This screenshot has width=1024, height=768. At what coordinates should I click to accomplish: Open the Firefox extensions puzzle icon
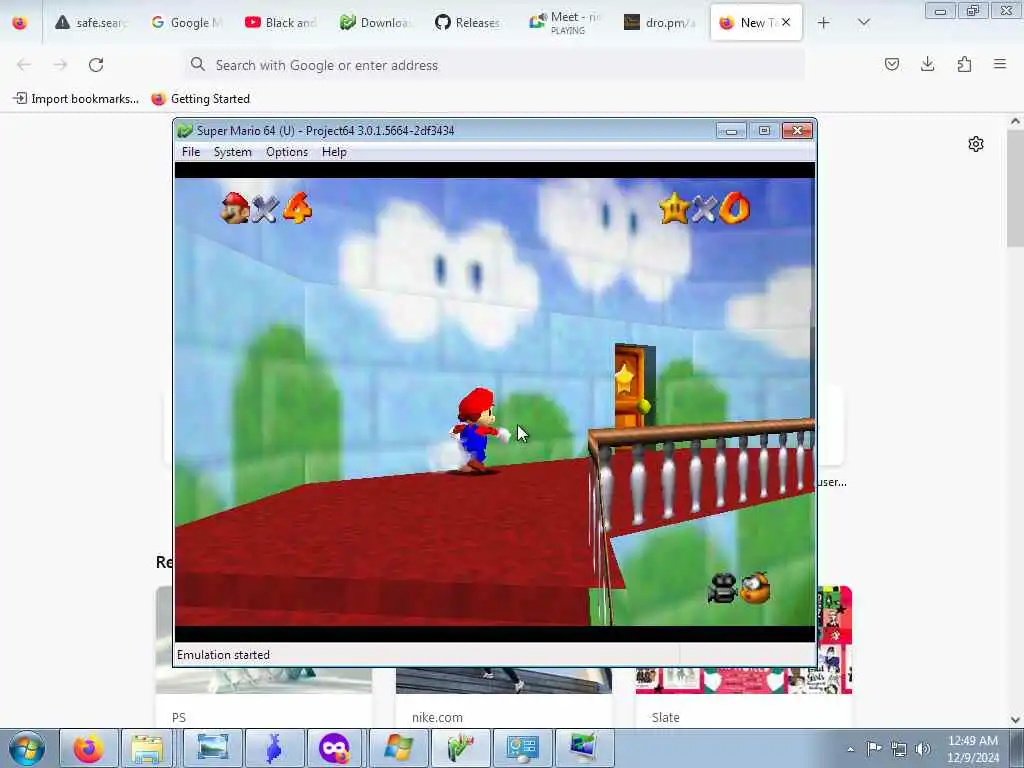pyautogui.click(x=964, y=64)
